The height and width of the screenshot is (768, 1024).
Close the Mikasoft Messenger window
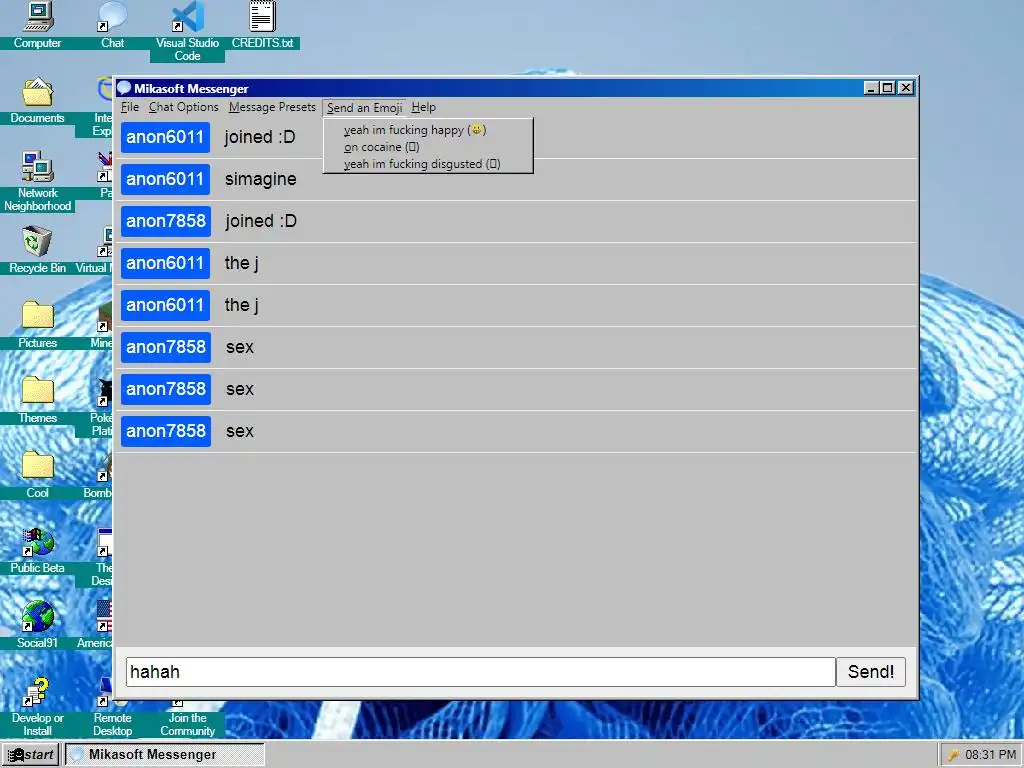point(905,88)
